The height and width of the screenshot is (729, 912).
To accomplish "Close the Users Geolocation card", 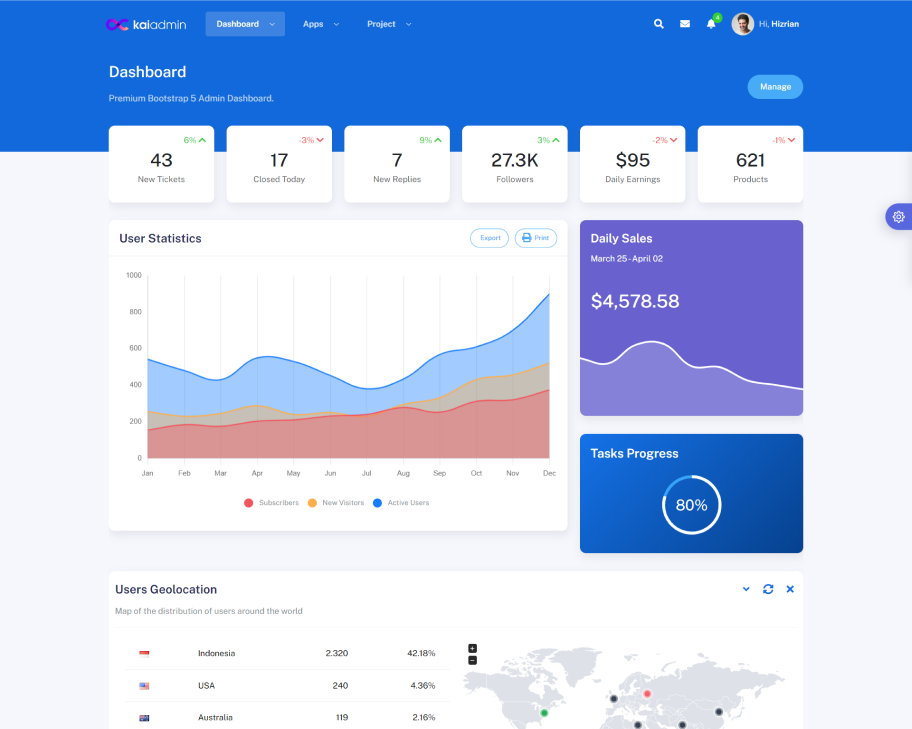I will [790, 589].
